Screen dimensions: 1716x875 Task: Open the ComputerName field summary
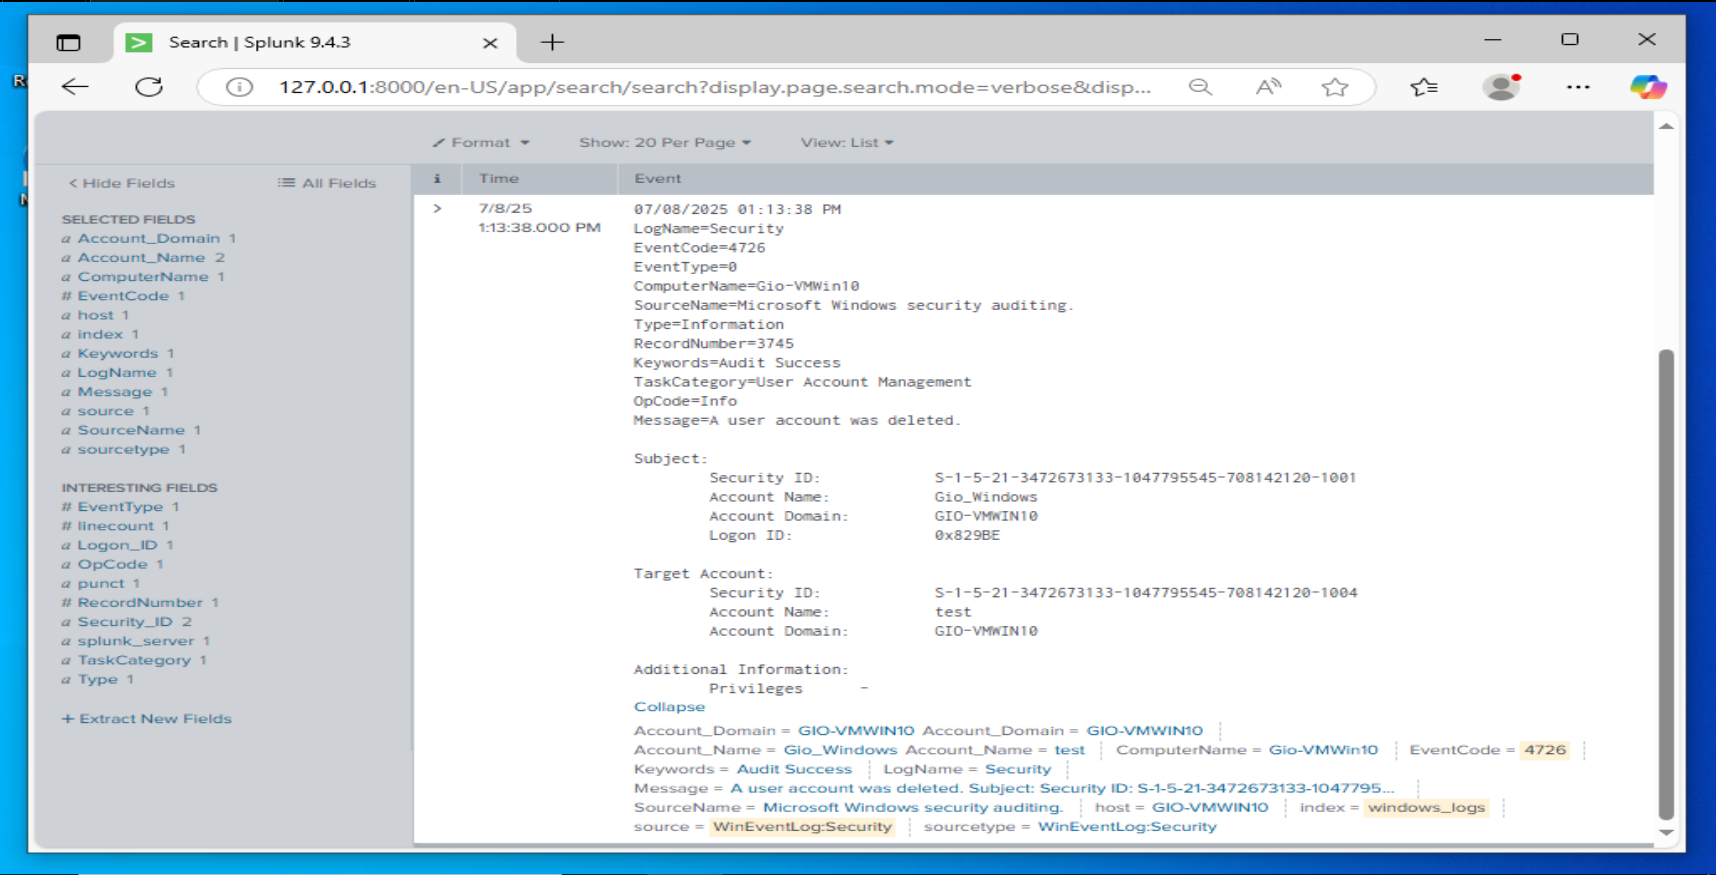tap(143, 276)
